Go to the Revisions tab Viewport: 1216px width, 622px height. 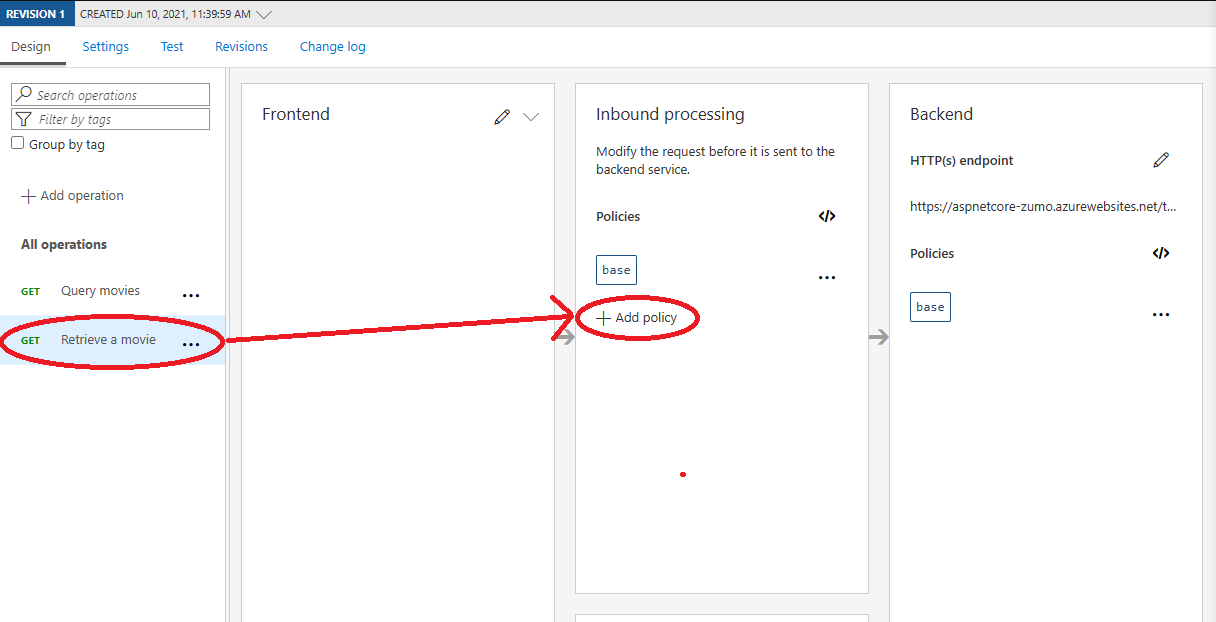click(x=242, y=46)
